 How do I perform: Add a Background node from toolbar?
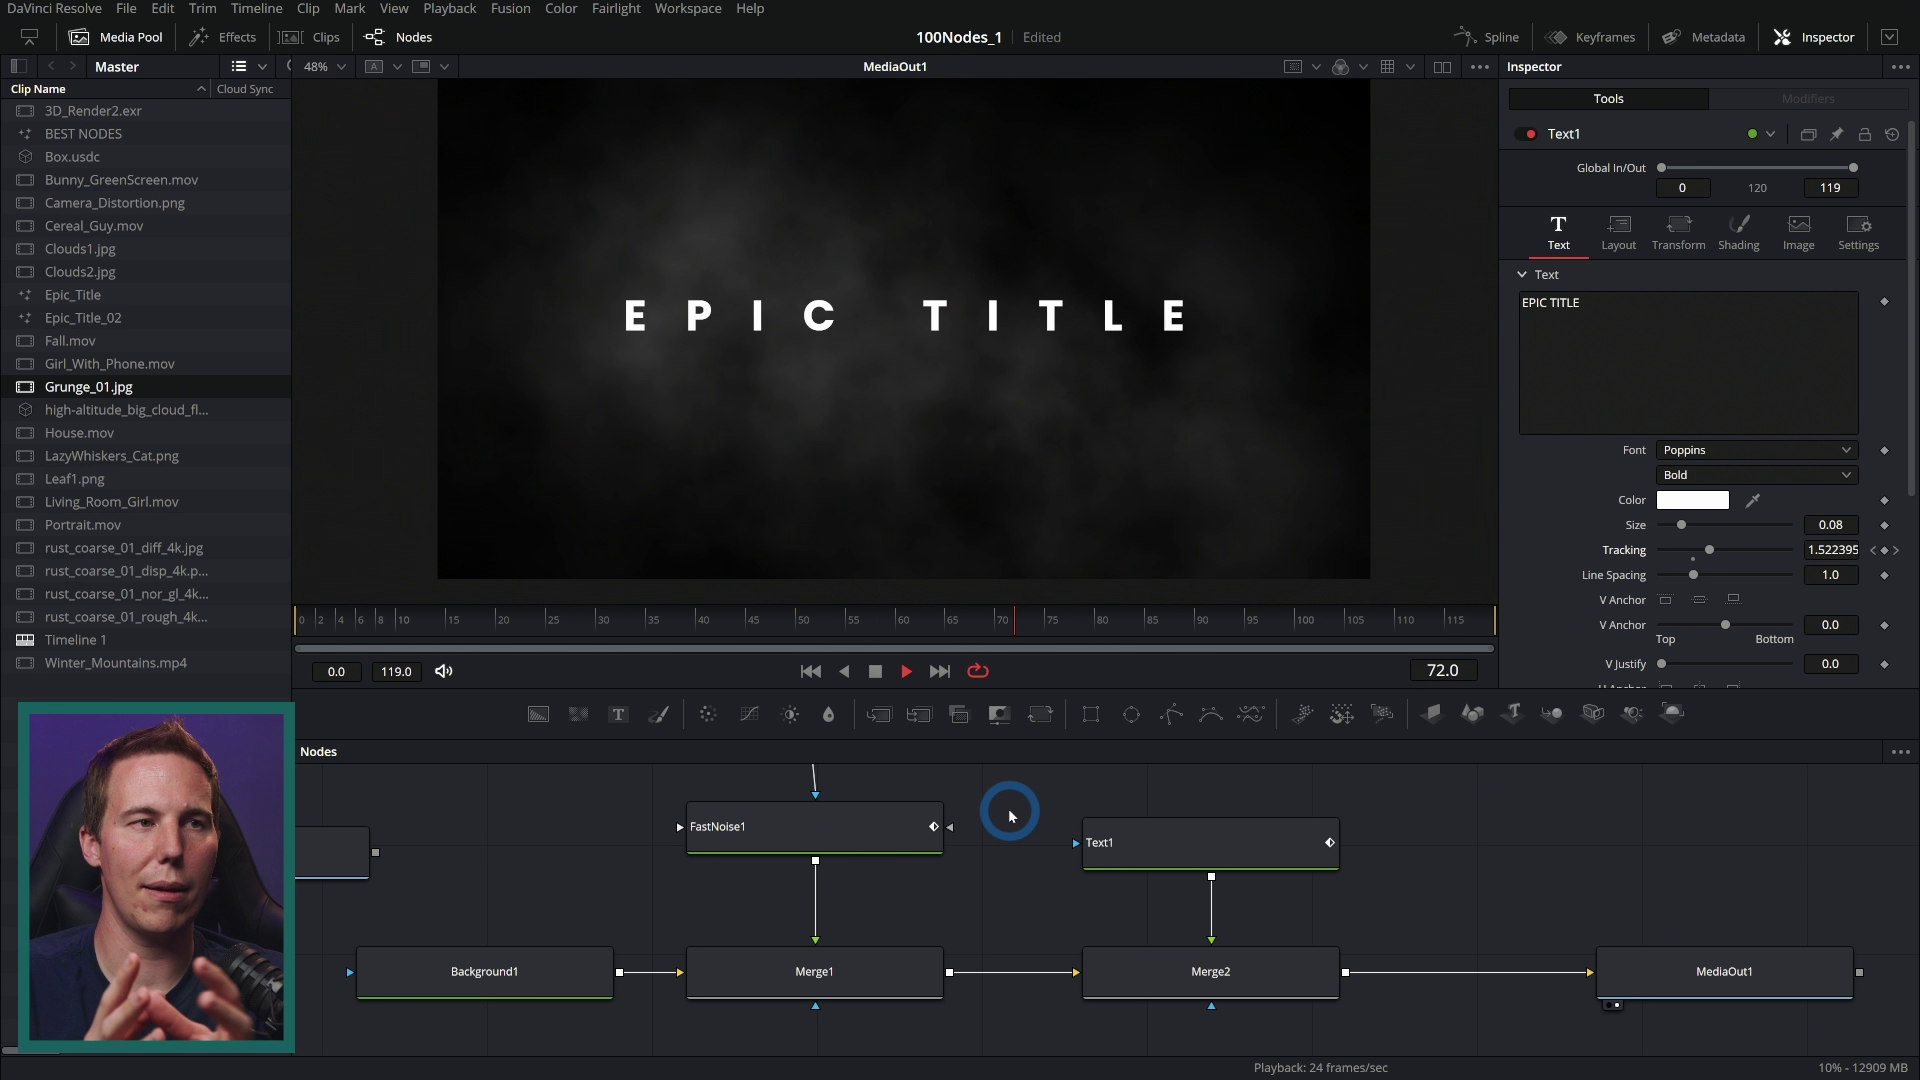click(x=538, y=714)
